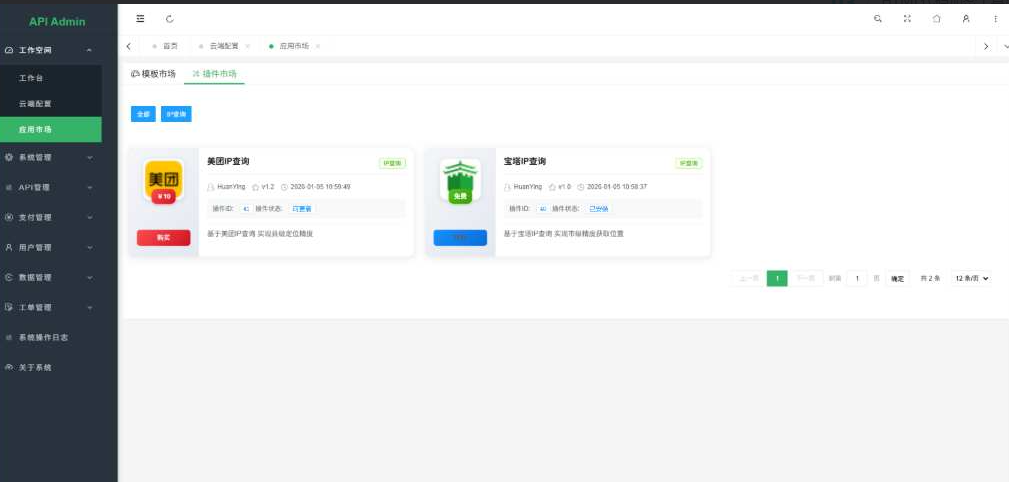1009x482 pixels.
Task: Click the green 免费 badge on 宝塔
Action: 460,197
